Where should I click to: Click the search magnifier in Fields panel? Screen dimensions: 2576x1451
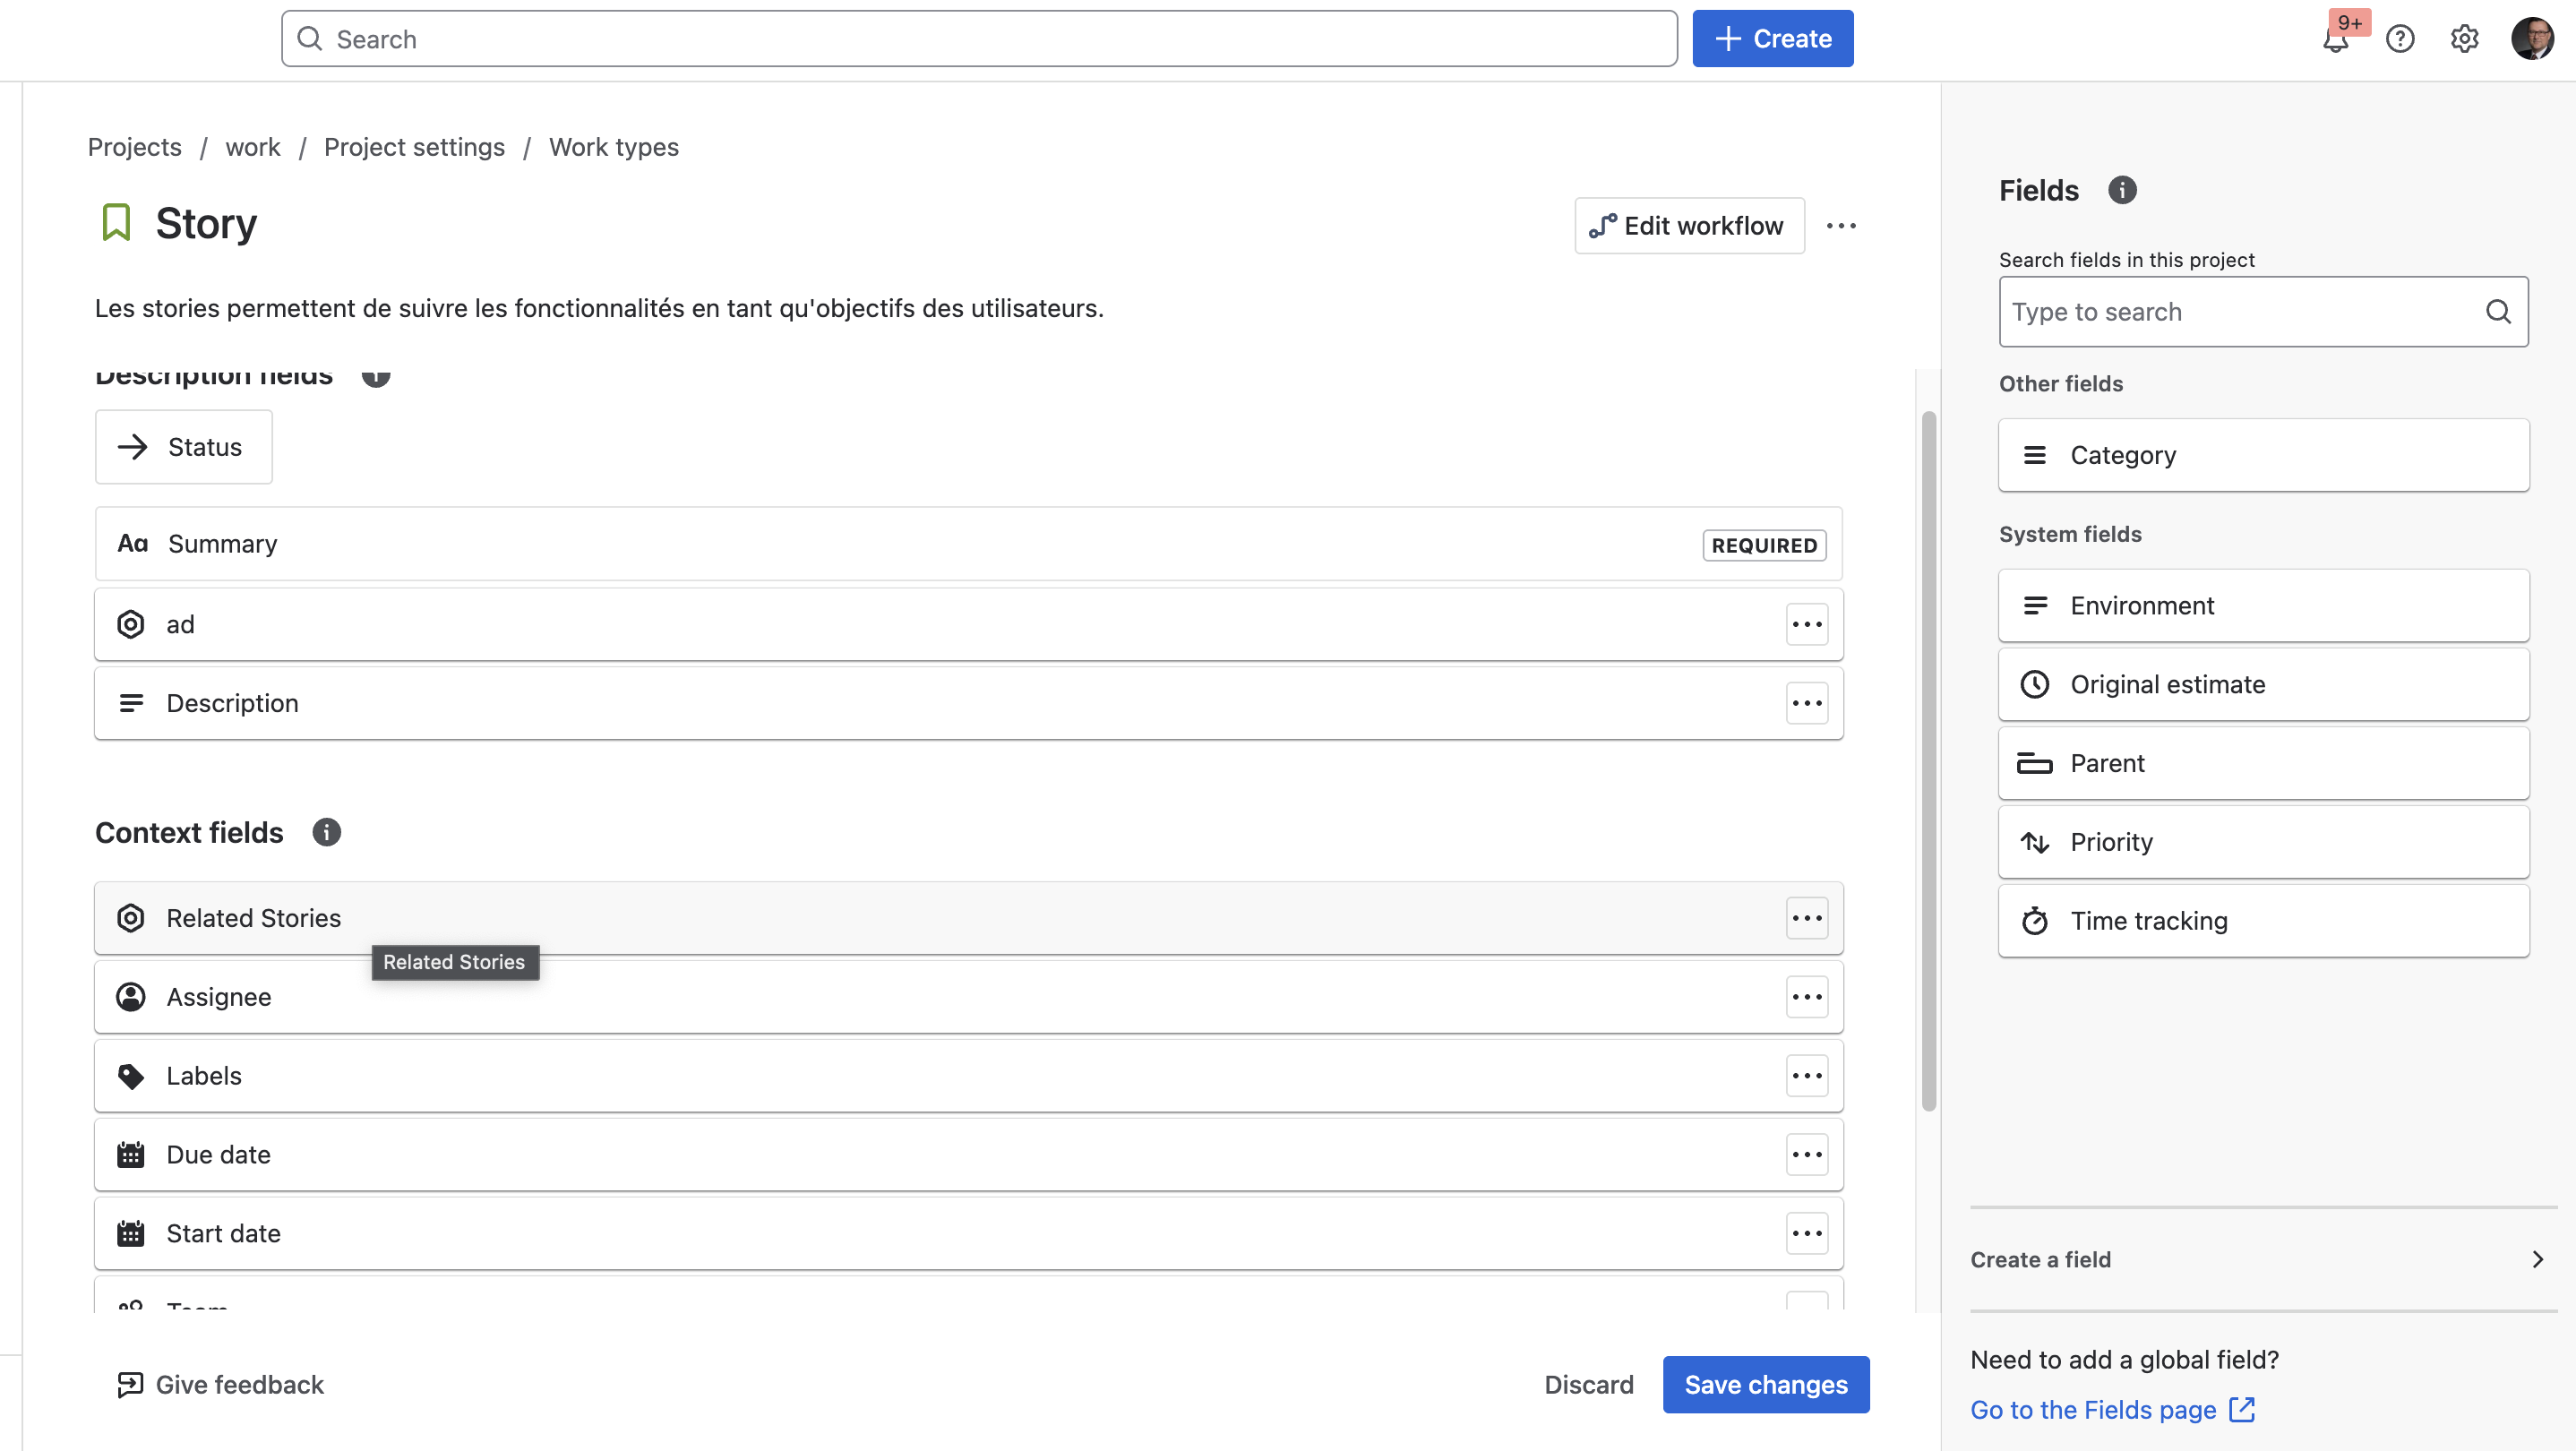2497,312
